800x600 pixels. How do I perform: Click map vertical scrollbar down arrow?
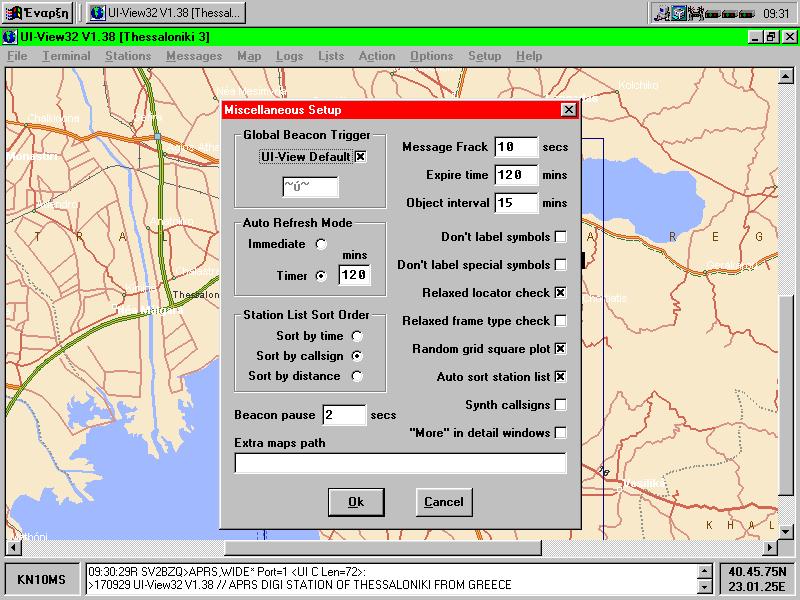click(785, 532)
